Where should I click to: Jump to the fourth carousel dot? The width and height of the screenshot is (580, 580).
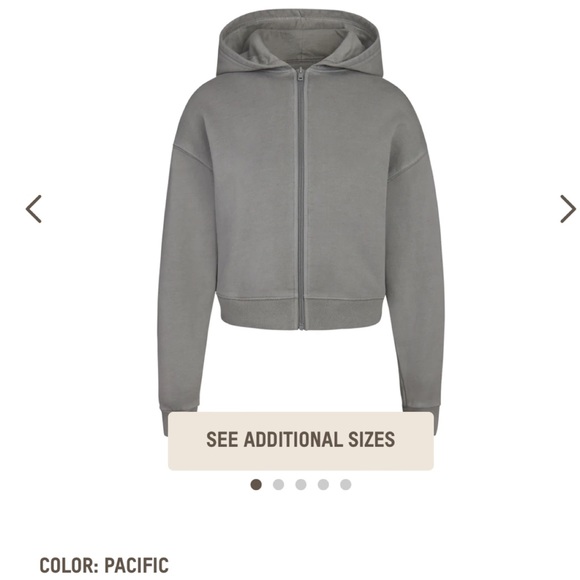coord(323,485)
